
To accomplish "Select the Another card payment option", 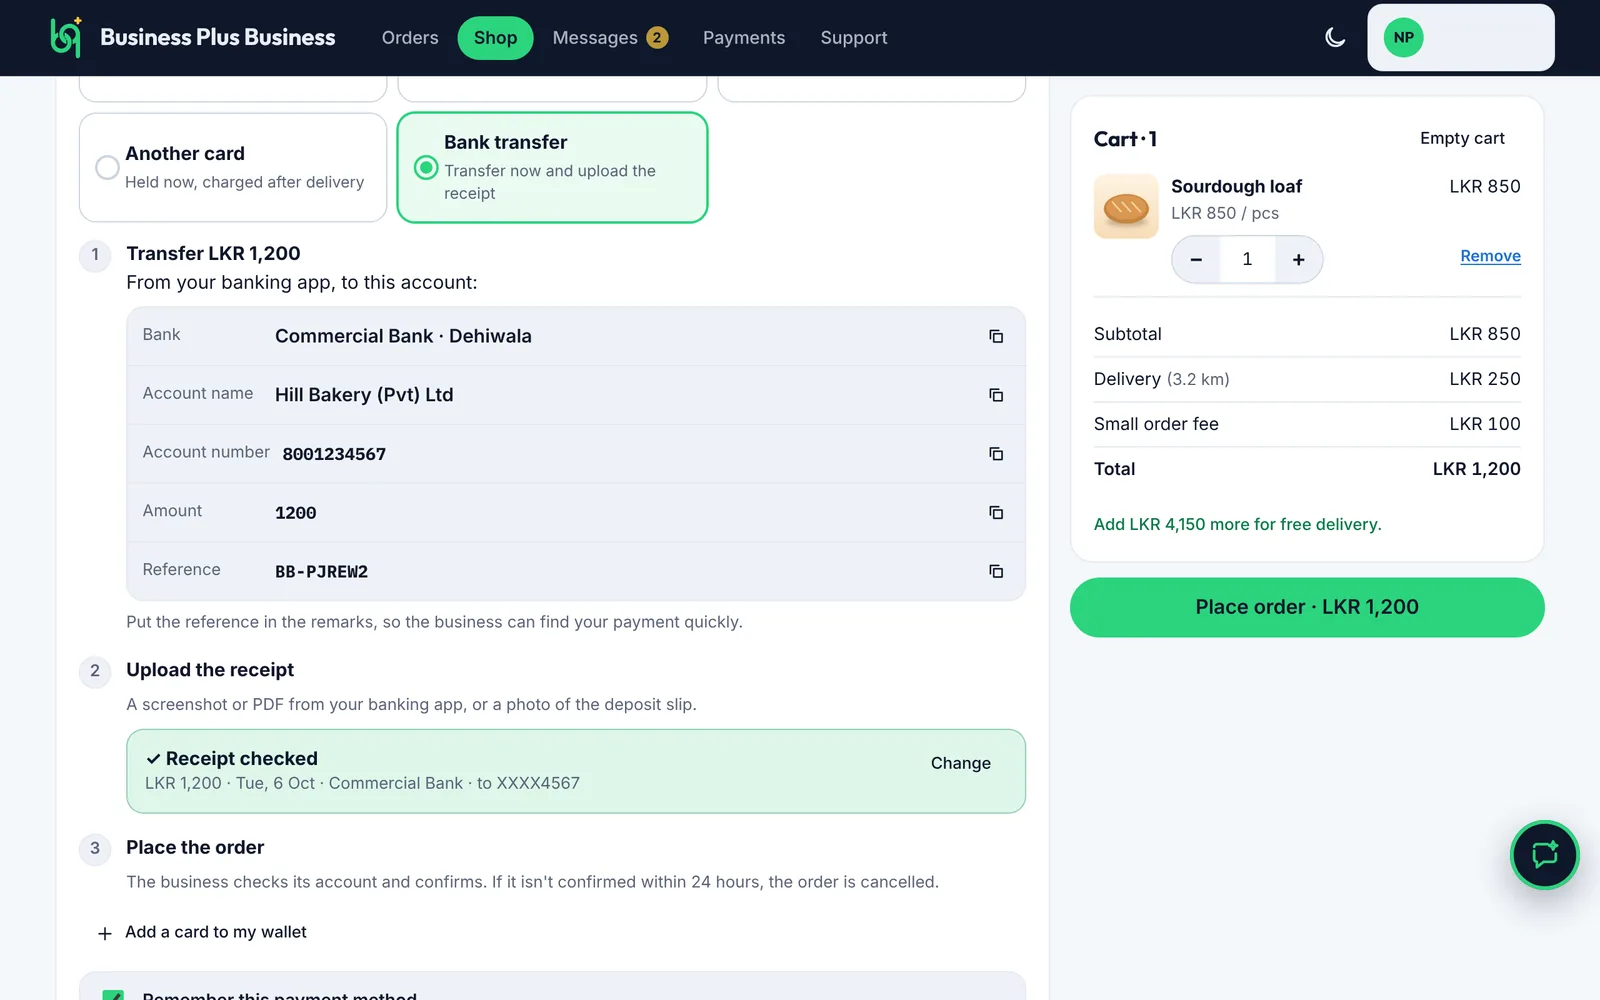I will pos(233,167).
